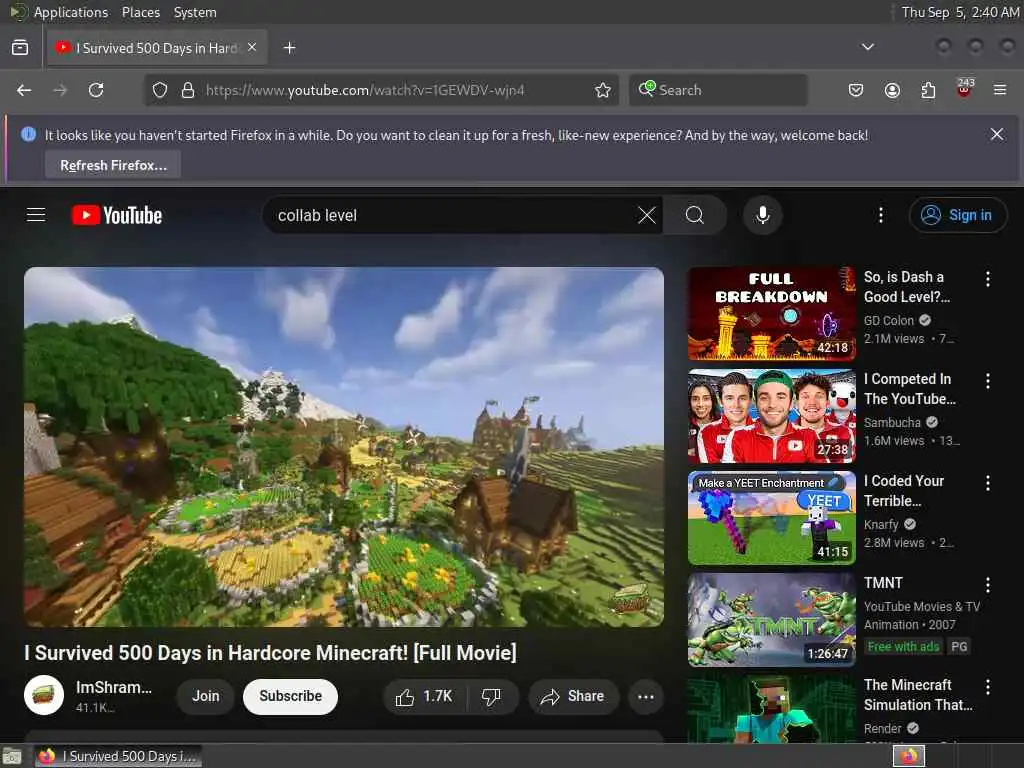Open 'I Coded Your Terrible' title

coord(904,490)
